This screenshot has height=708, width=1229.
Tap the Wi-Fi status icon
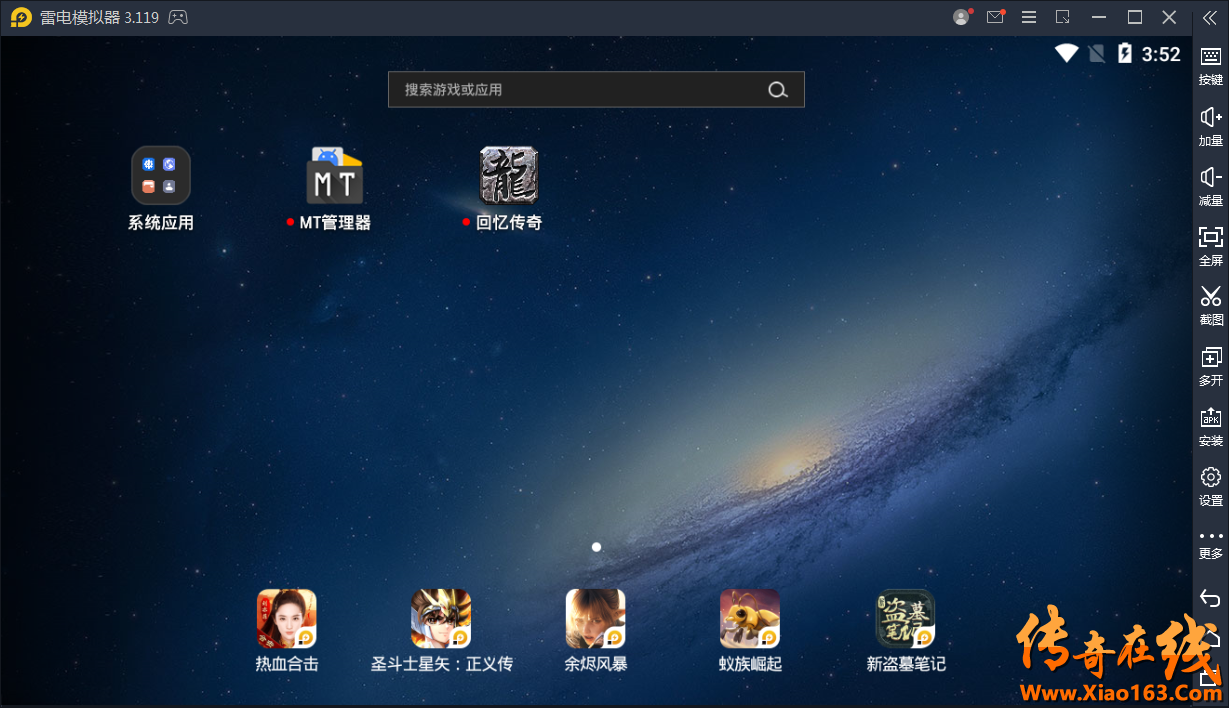click(x=1066, y=53)
